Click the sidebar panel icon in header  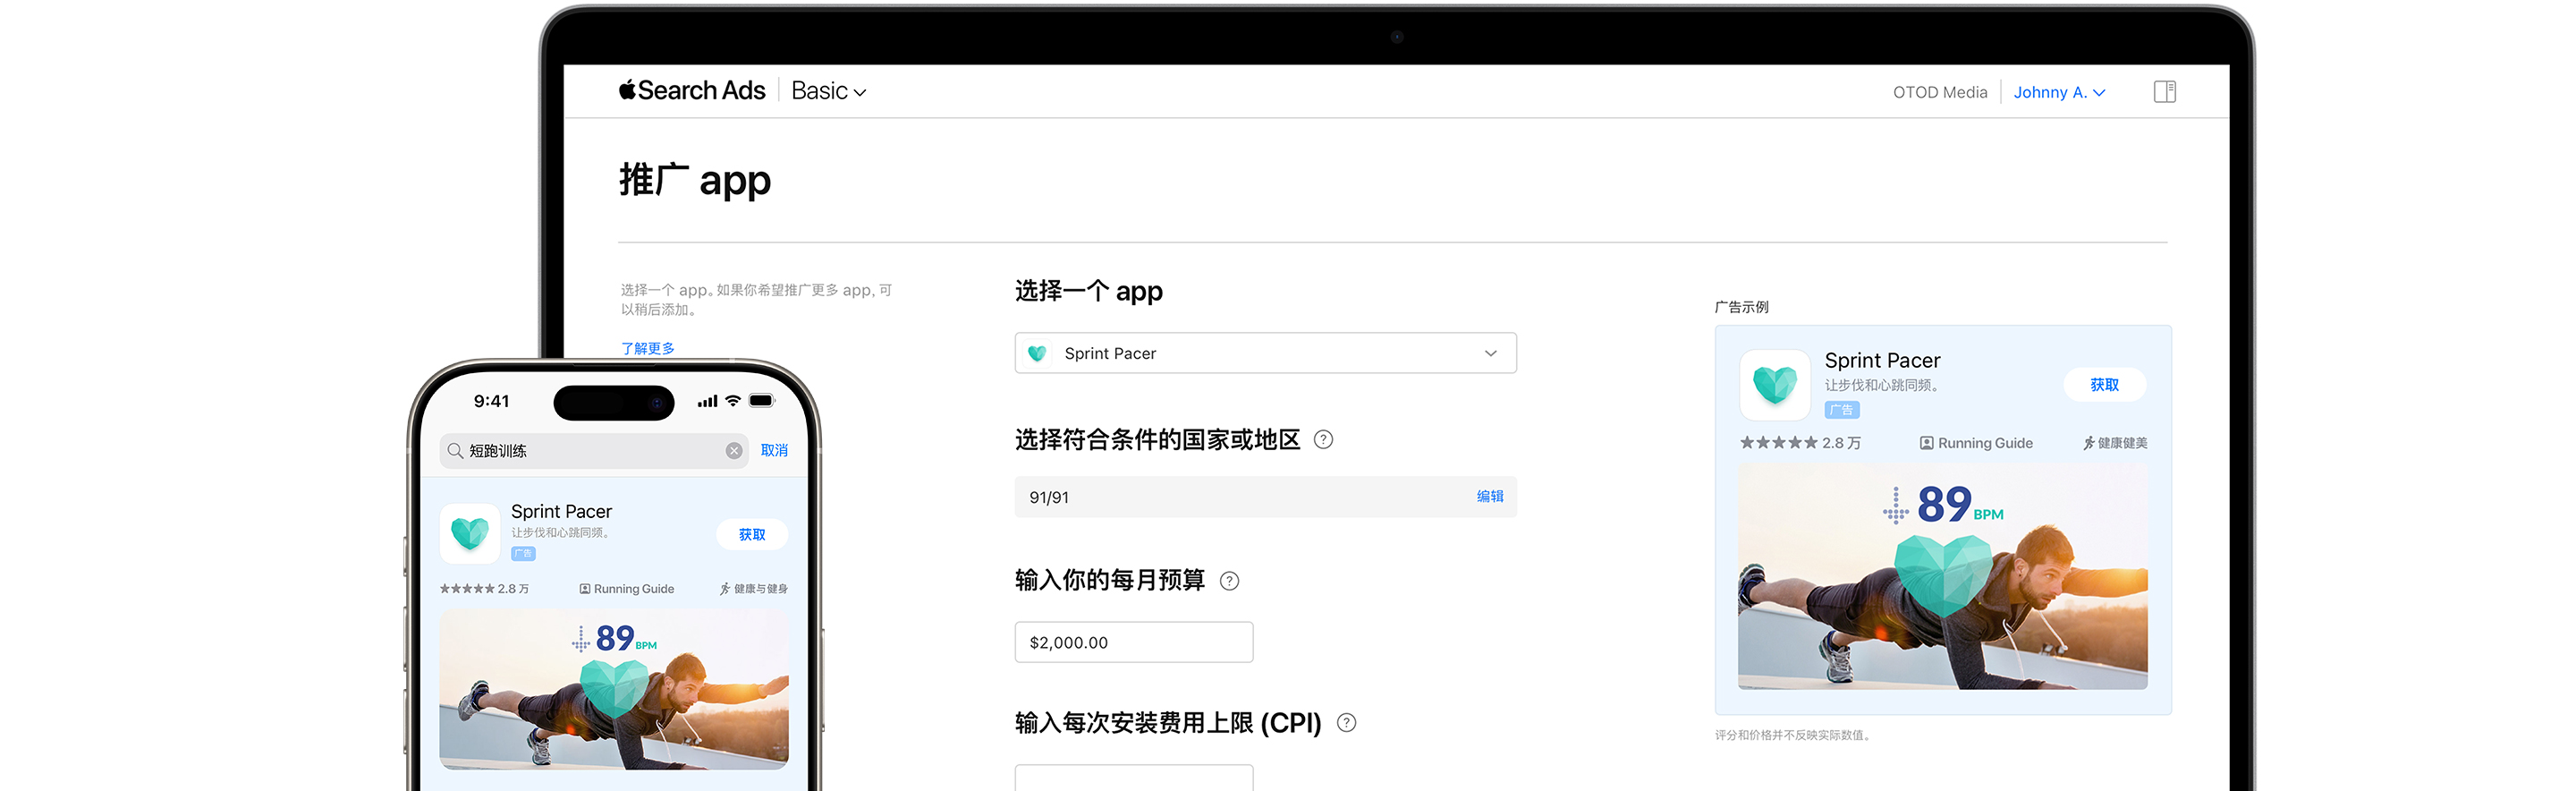tap(2164, 92)
